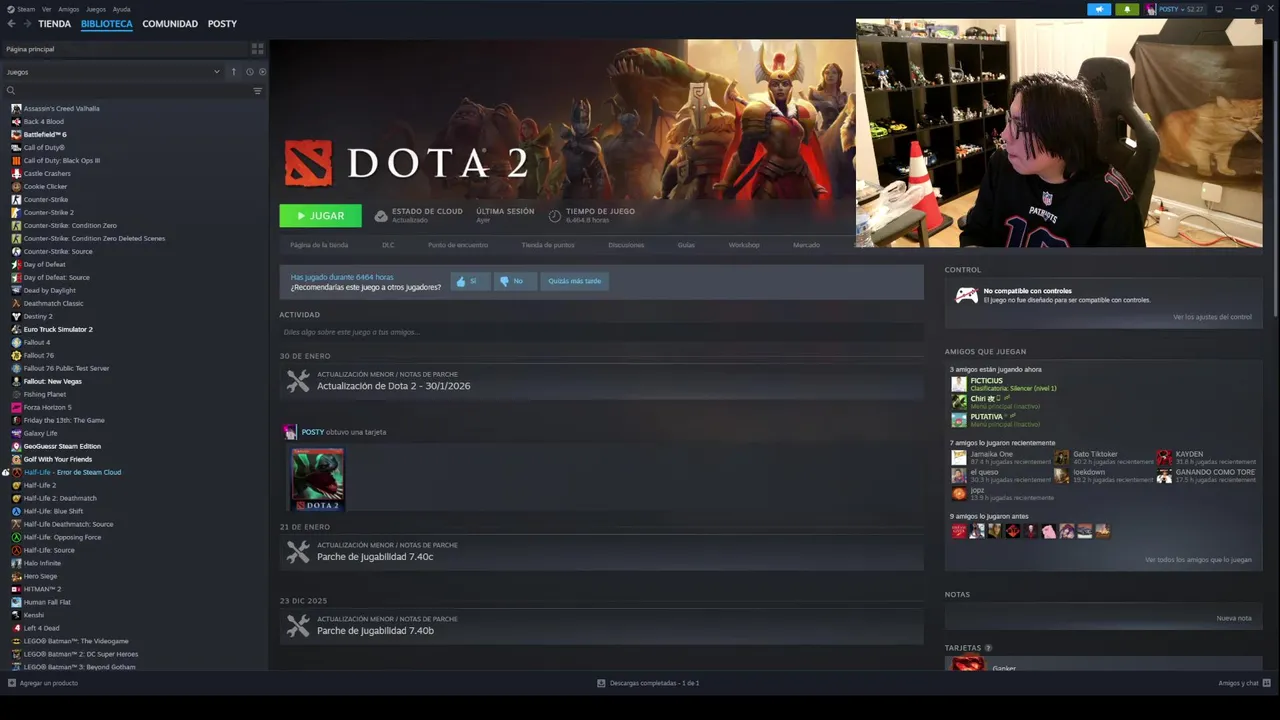Select Counter-Strike 2 in game list
This screenshot has height=720, width=1280.
coord(49,212)
